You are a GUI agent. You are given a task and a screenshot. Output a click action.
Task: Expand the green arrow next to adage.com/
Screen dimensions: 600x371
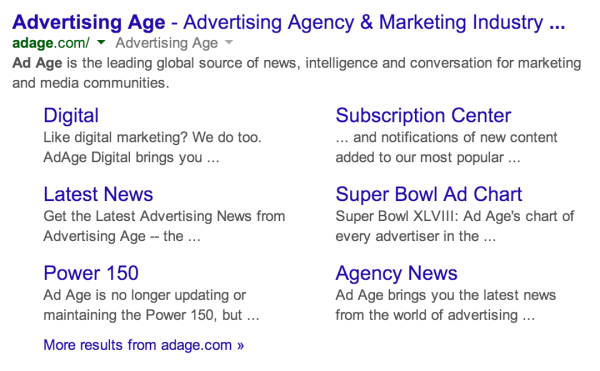101,42
